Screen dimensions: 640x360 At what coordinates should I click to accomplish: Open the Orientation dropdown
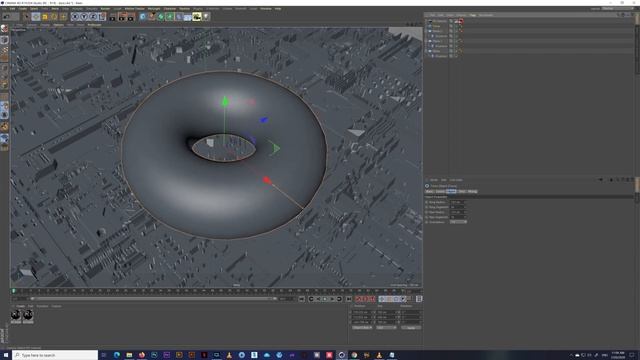pyautogui.click(x=458, y=222)
